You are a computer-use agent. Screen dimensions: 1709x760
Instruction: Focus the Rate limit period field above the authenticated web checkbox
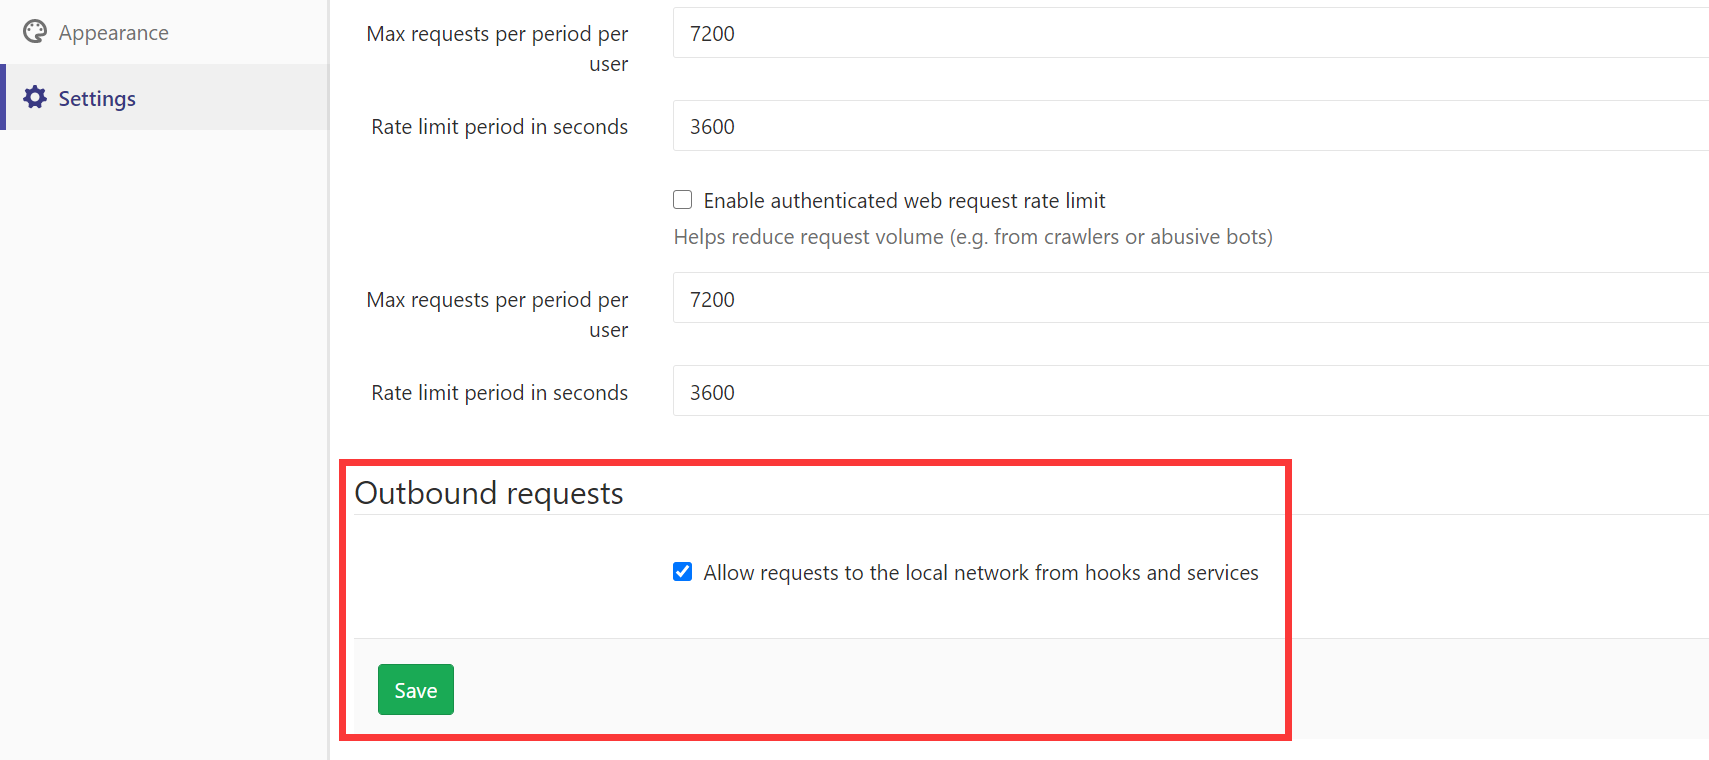(1191, 126)
